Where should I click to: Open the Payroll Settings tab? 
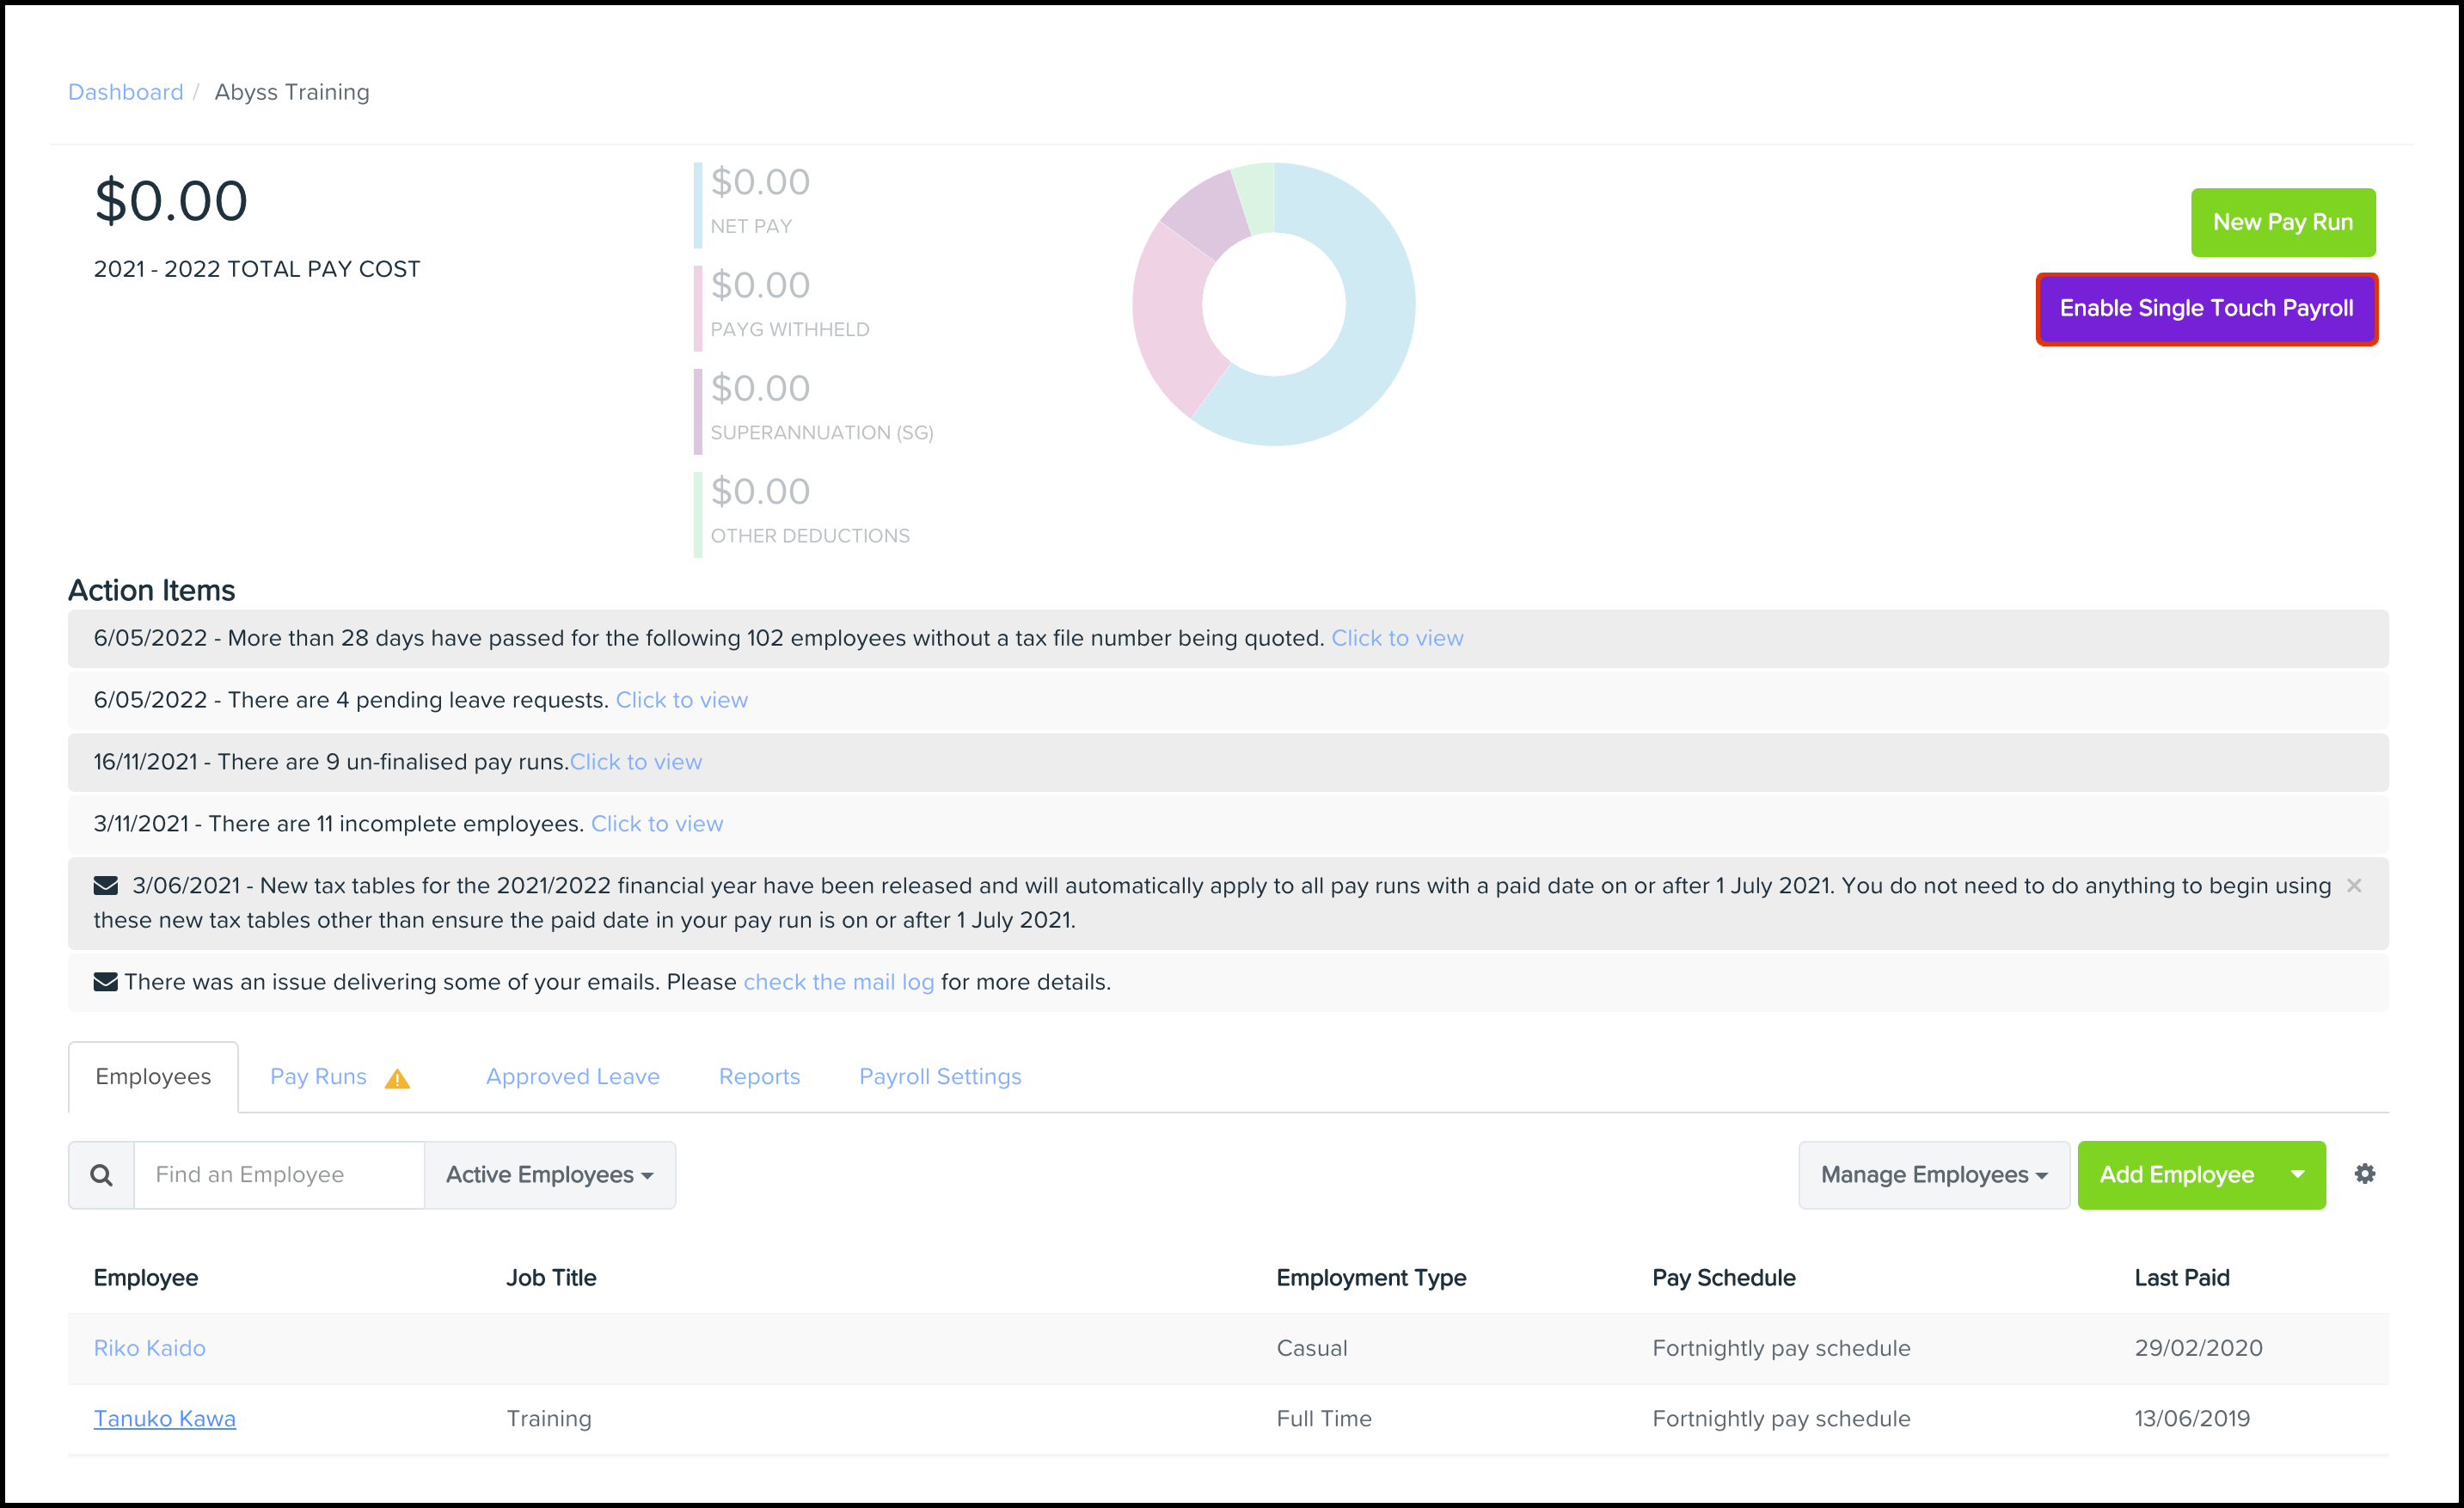(x=939, y=1076)
